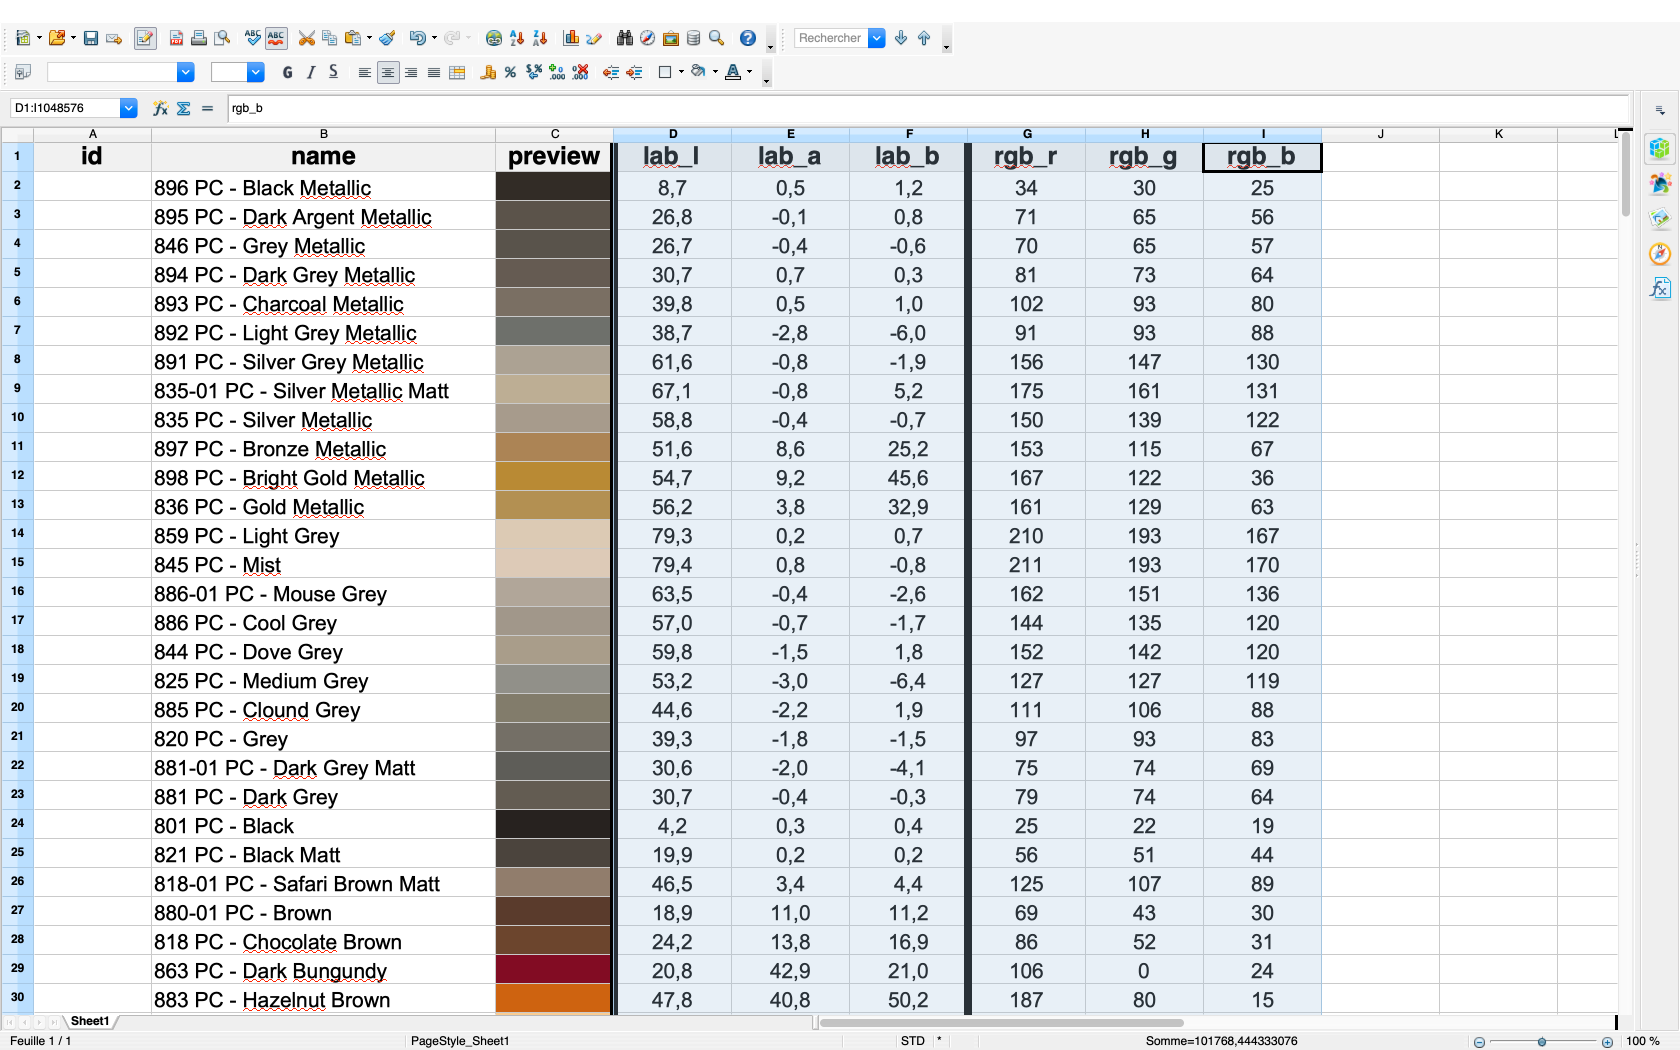Click the formula input line
1680x1050 pixels.
(928, 108)
